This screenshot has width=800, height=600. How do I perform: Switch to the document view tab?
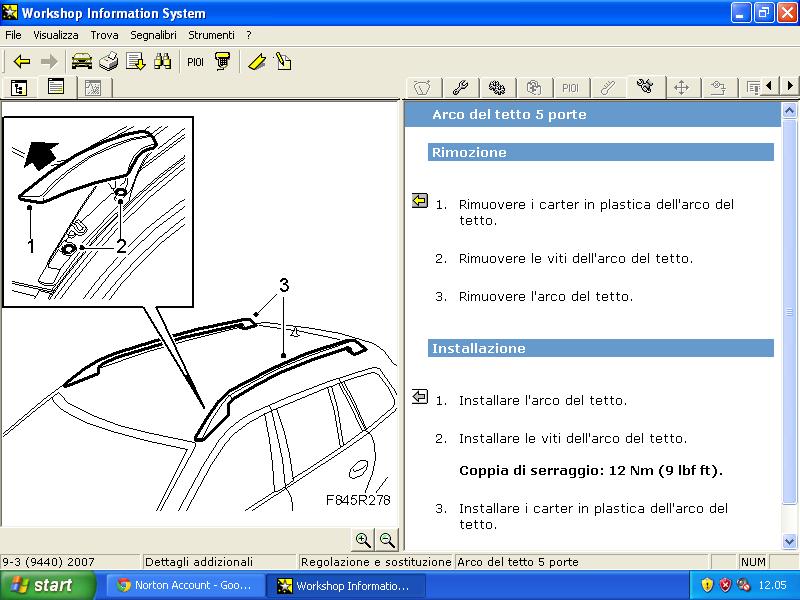click(56, 87)
